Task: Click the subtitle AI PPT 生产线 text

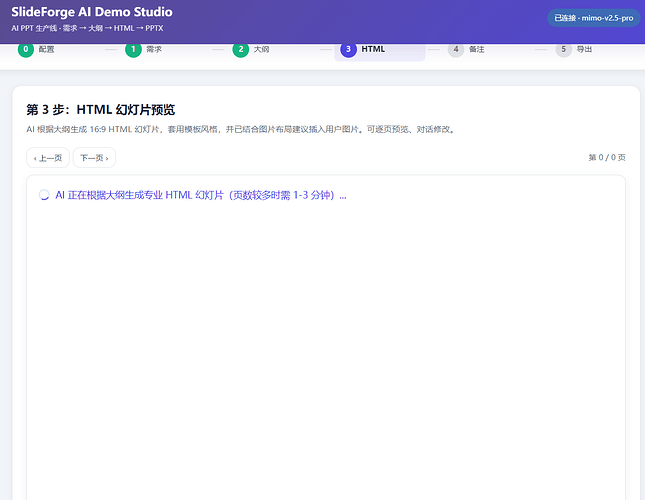Action: (x=87, y=28)
